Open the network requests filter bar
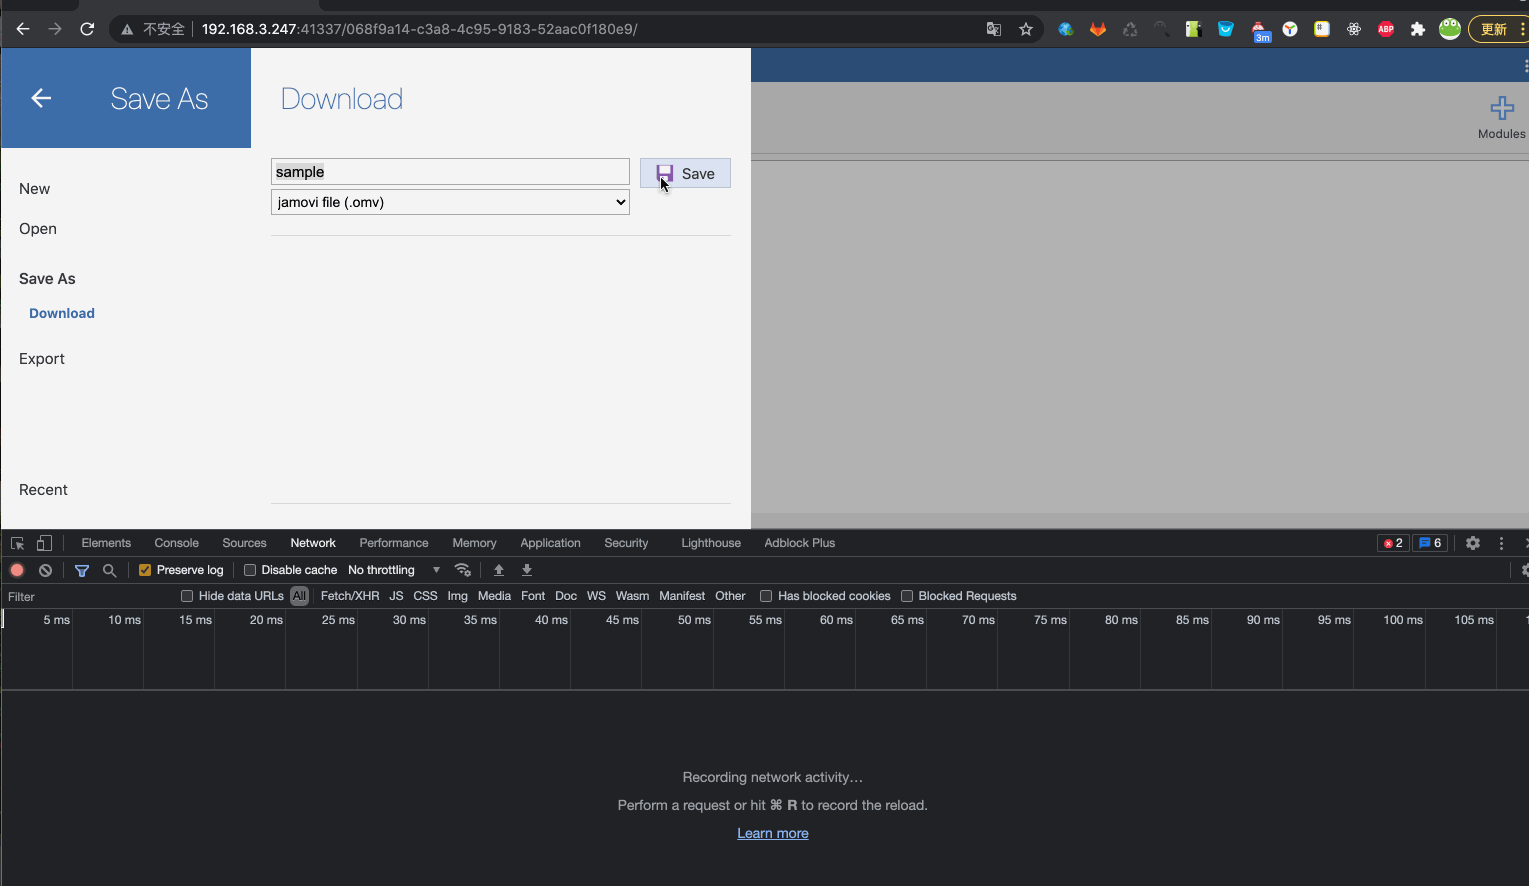 (x=81, y=570)
